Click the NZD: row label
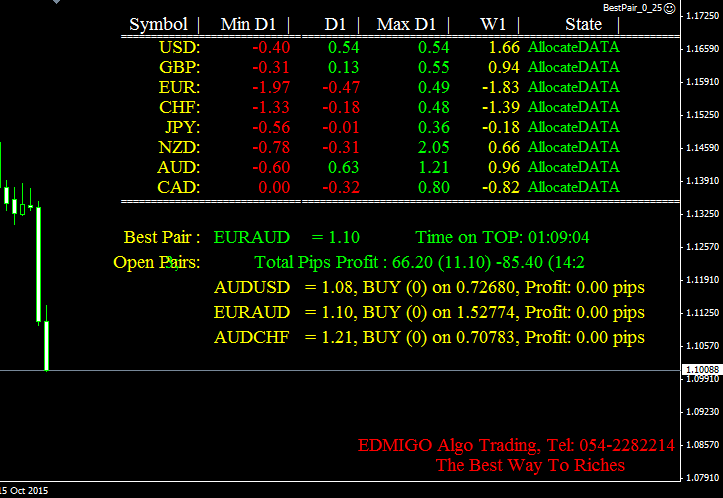723x498 pixels. [179, 148]
